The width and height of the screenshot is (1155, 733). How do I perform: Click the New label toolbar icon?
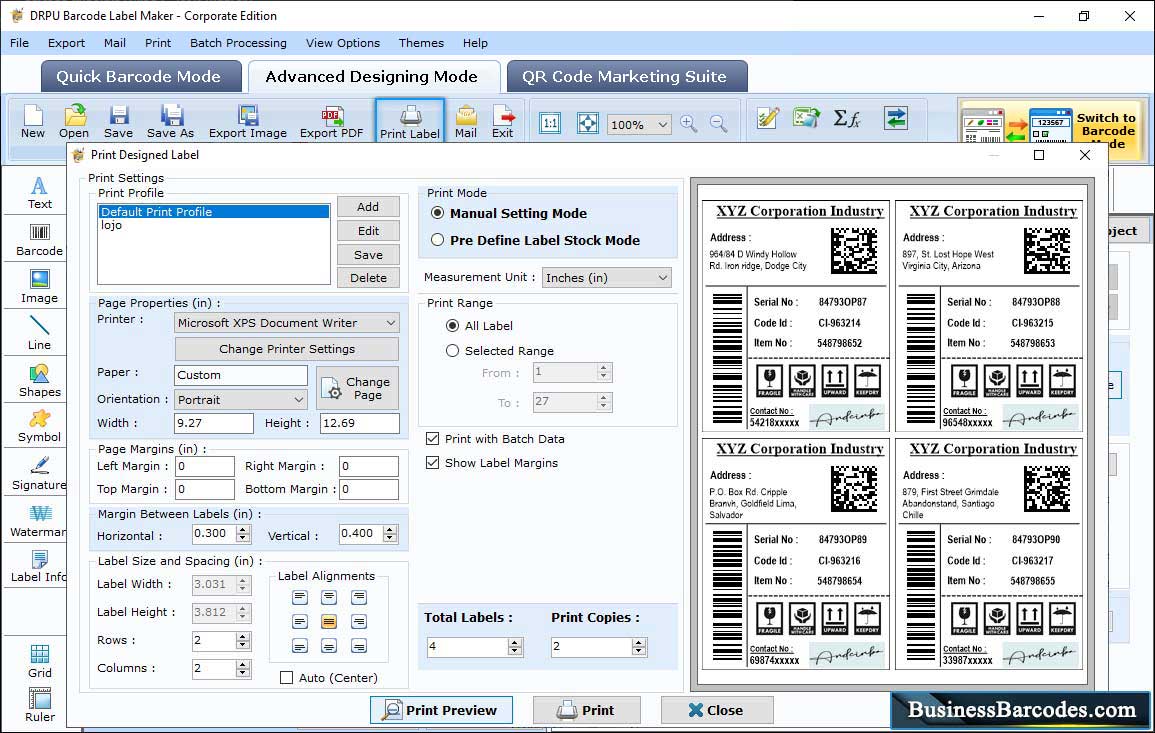click(x=32, y=122)
